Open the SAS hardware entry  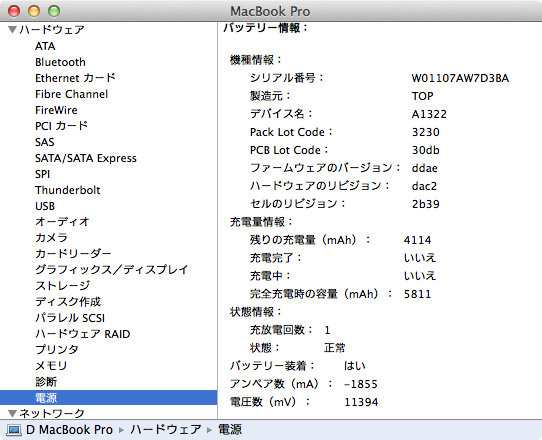pyautogui.click(x=45, y=142)
